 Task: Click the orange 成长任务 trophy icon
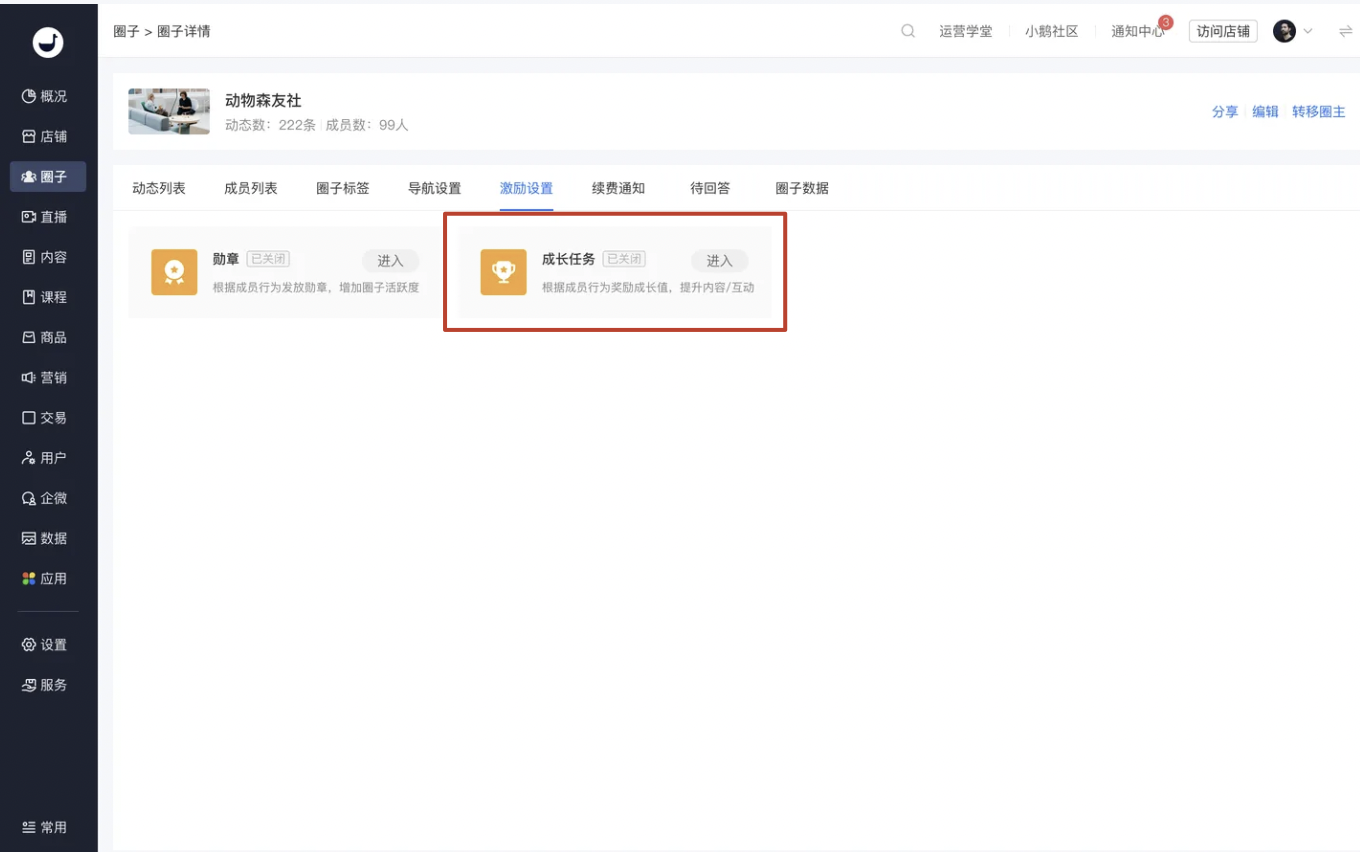(x=503, y=272)
